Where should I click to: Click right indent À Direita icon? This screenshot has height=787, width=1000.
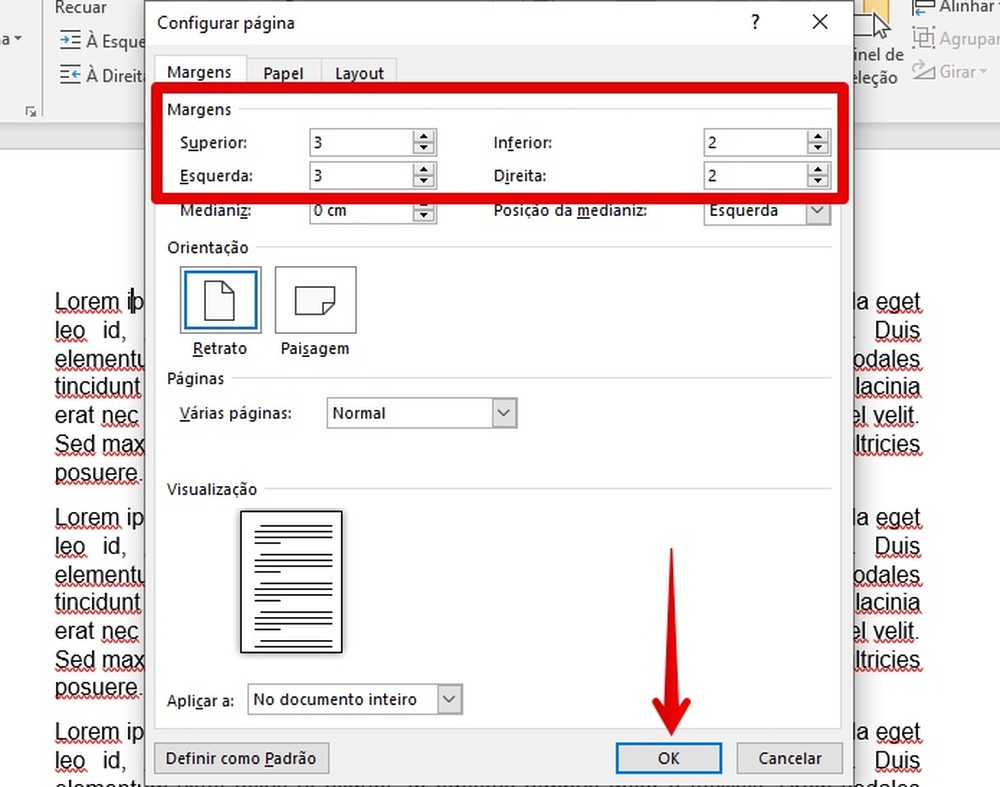pos(70,75)
